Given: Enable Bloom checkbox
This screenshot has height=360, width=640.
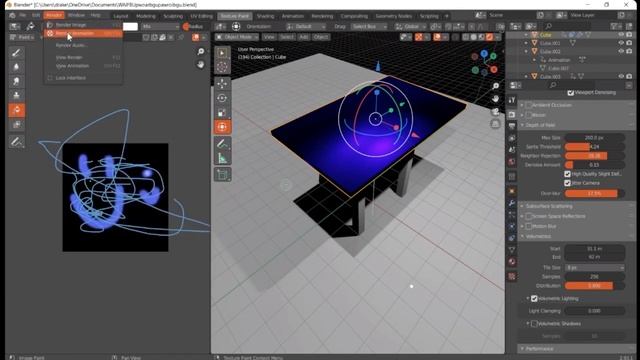Looking at the screenshot, I should pos(529,115).
